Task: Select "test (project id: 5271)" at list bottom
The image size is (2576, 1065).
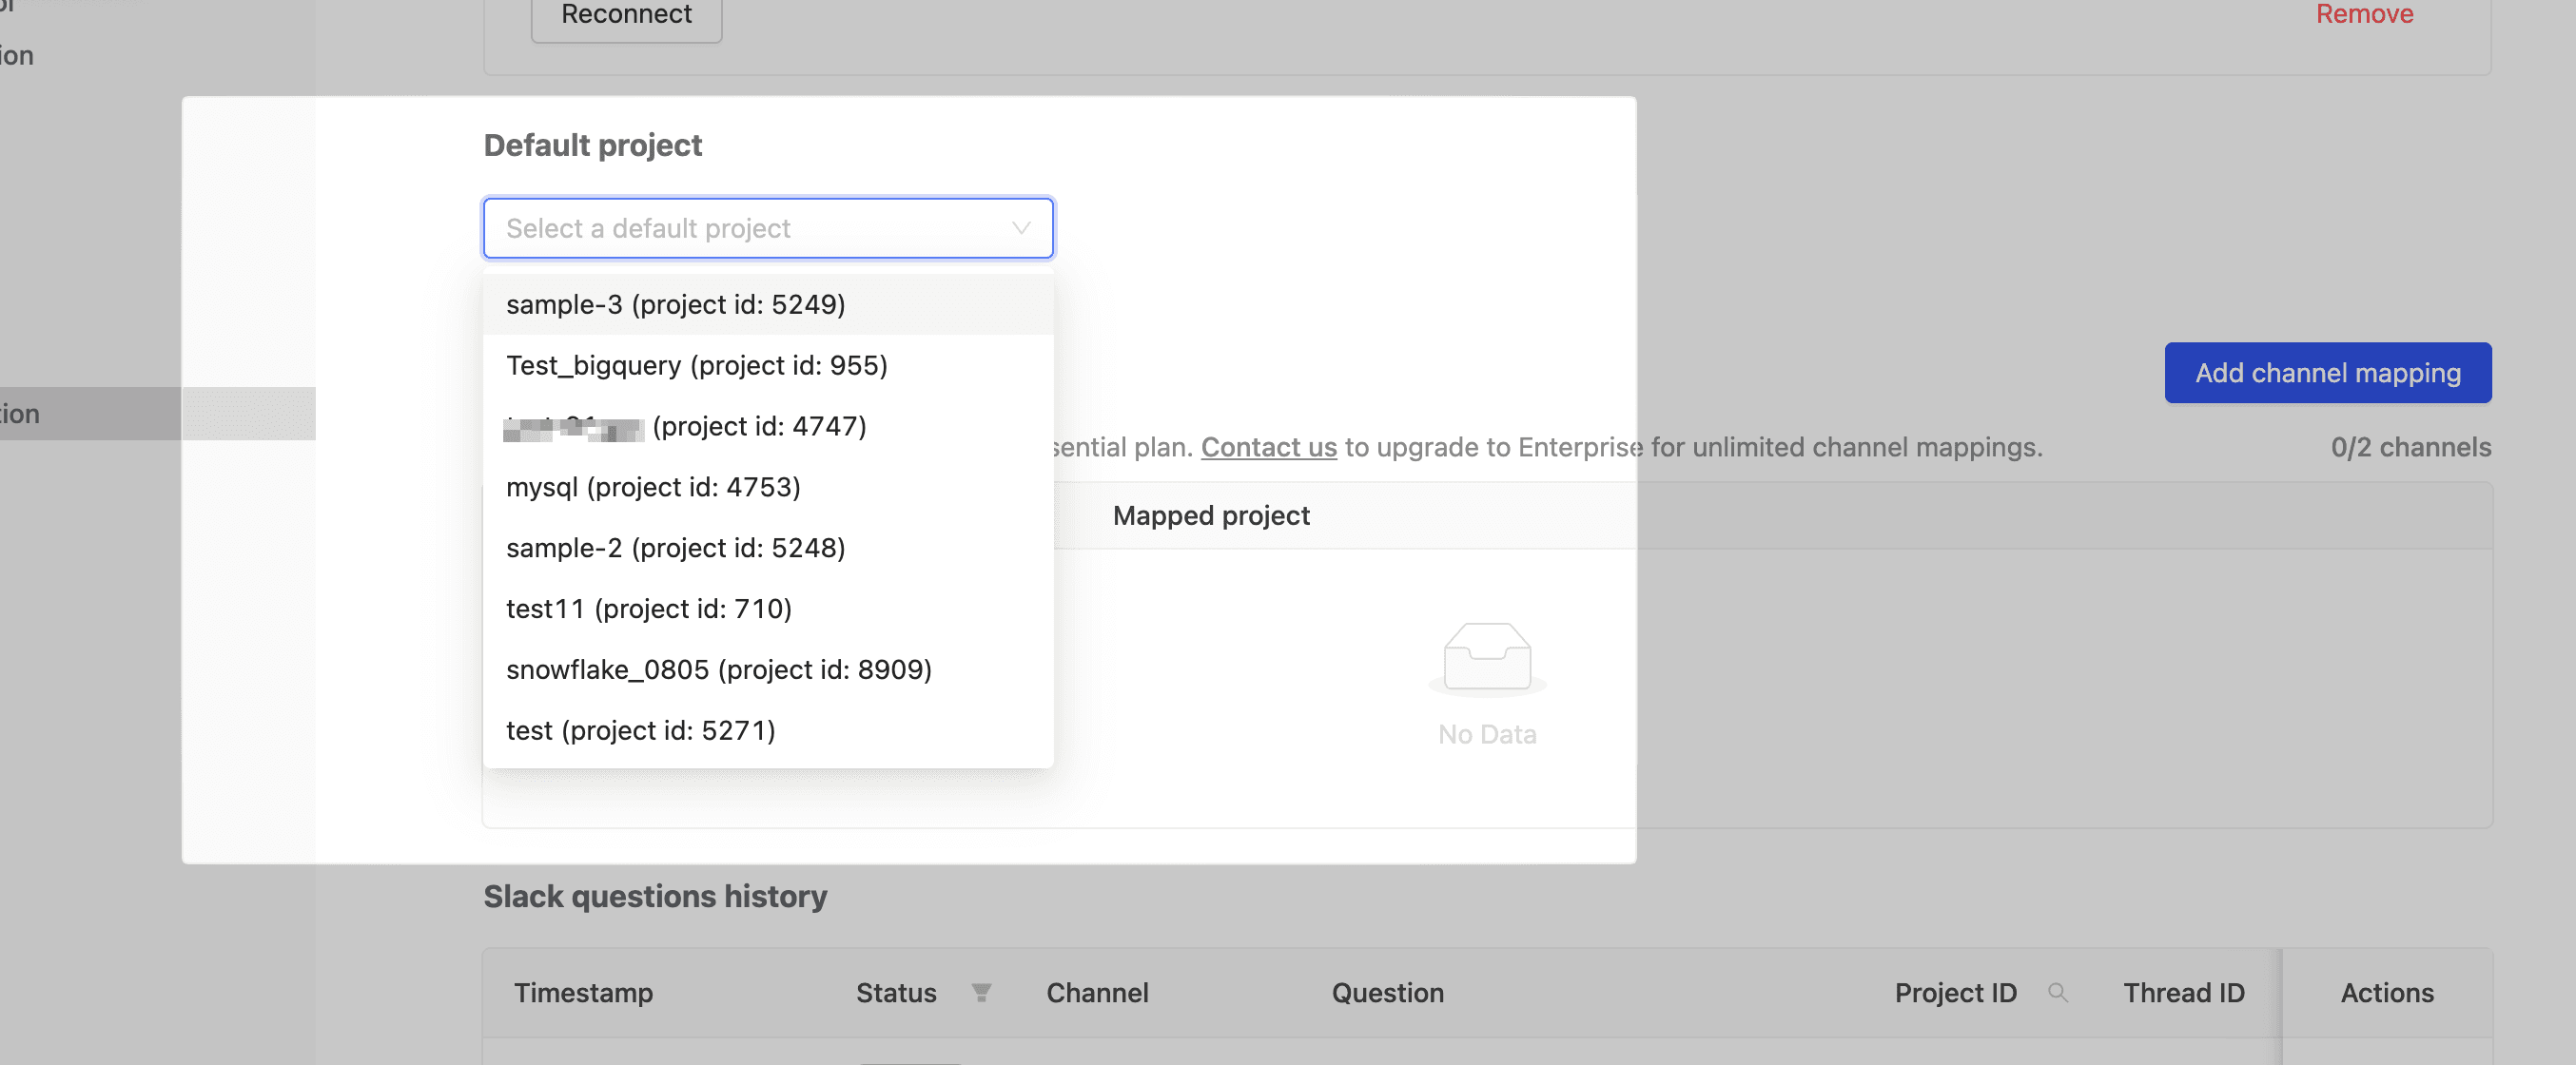Action: coord(640,730)
